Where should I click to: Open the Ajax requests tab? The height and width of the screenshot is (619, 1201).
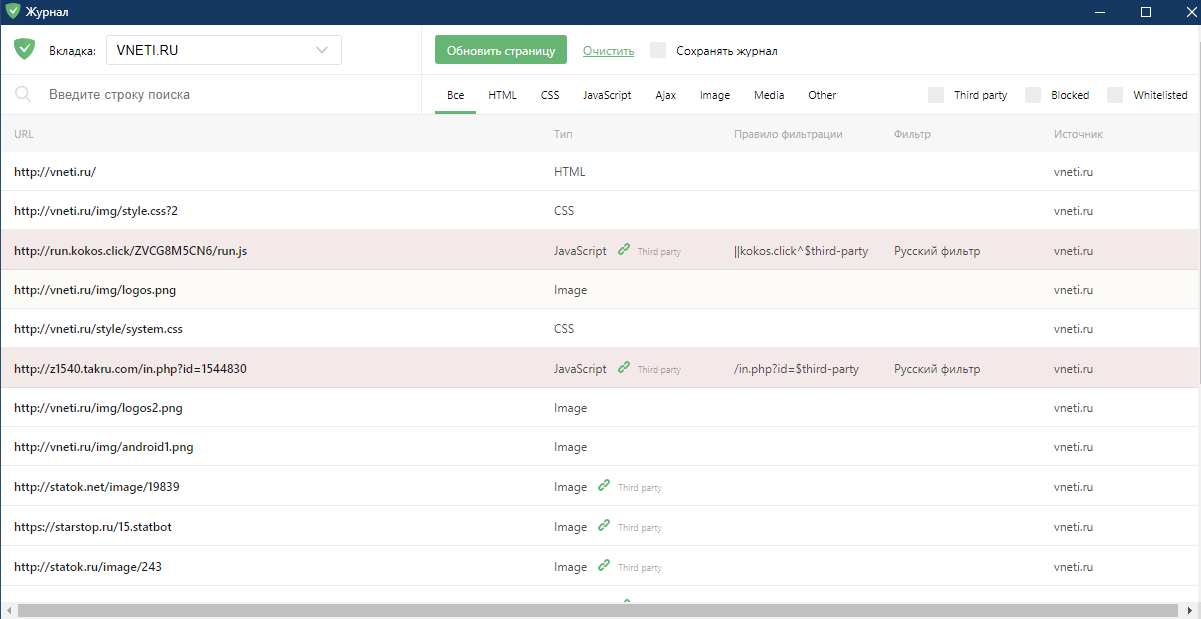pos(665,95)
